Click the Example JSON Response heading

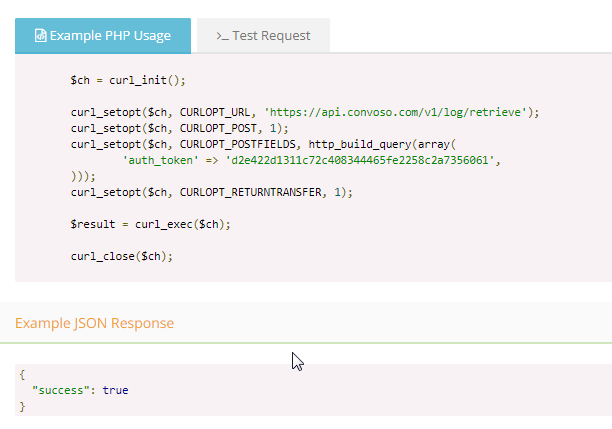(x=94, y=323)
